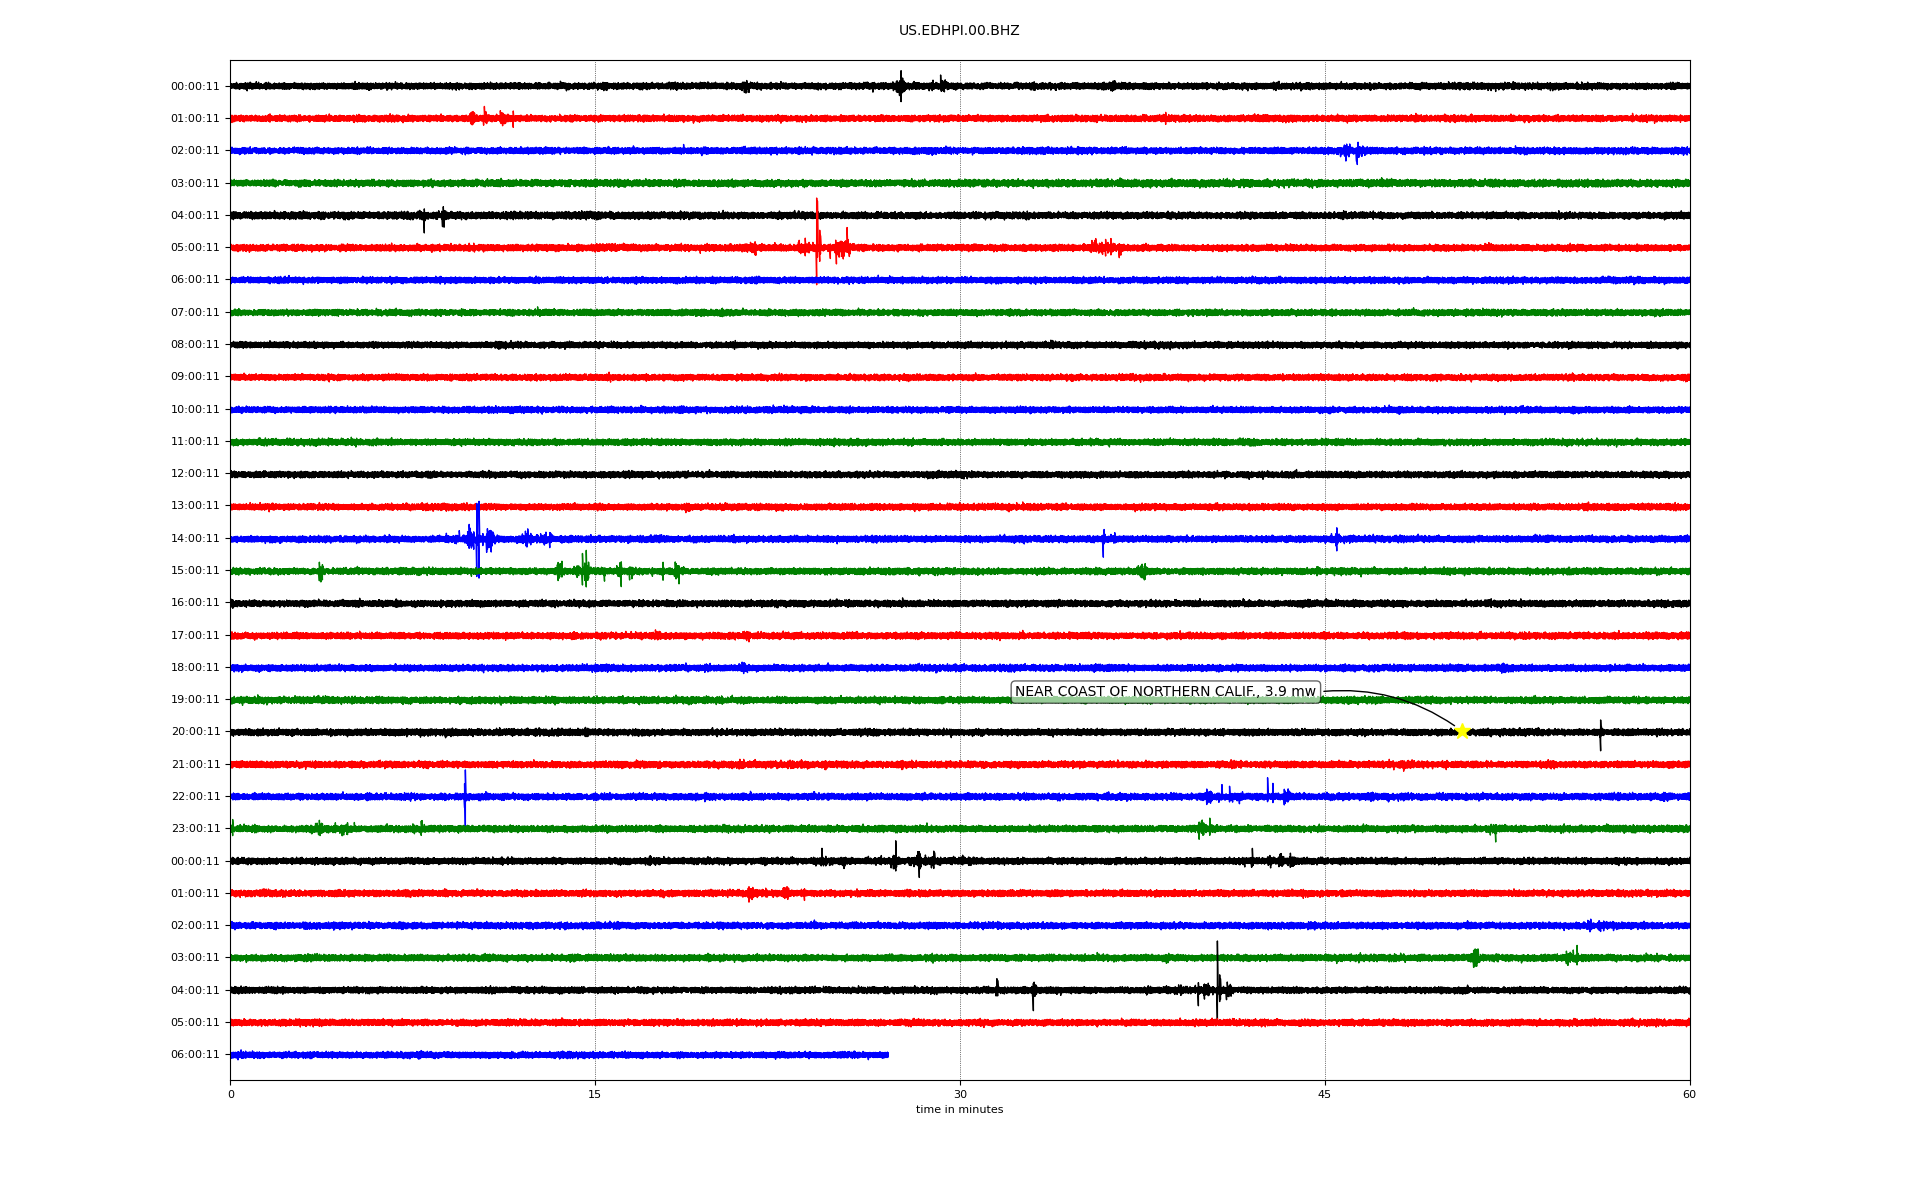Select the 10:00:11 trace label
Viewport: 1920px width, 1200px height.
tap(195, 410)
